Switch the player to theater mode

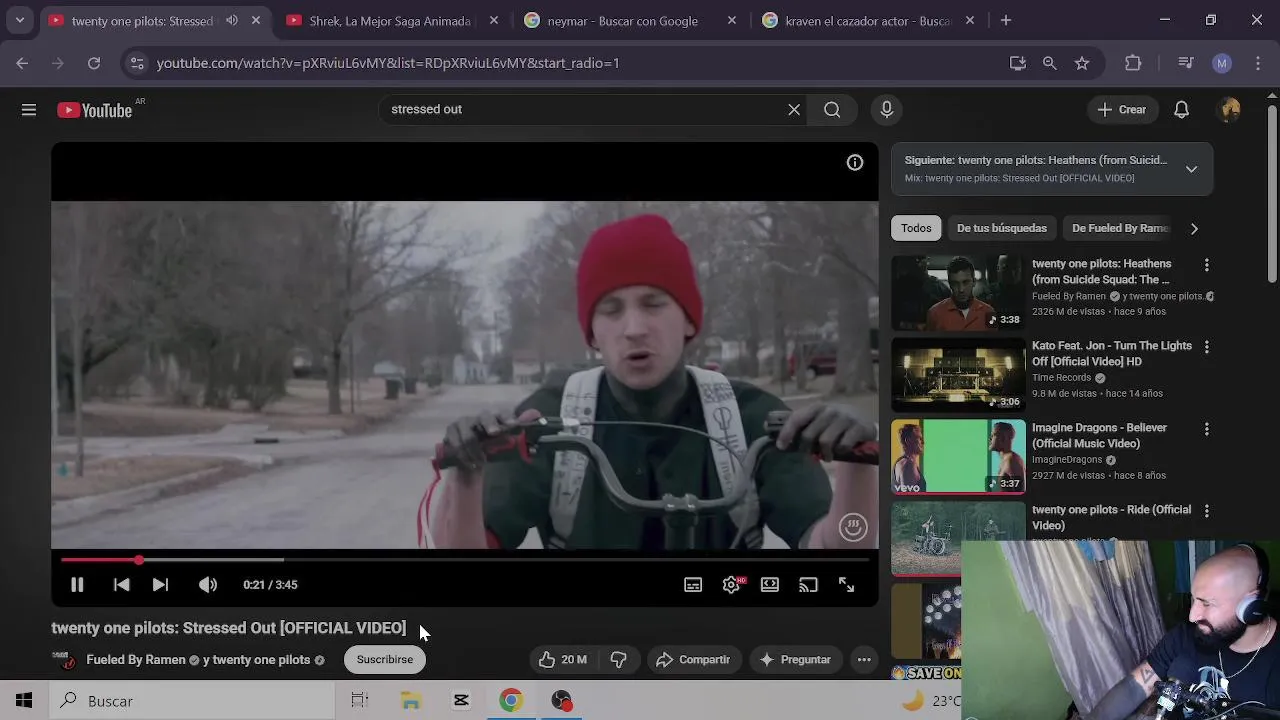(x=770, y=585)
